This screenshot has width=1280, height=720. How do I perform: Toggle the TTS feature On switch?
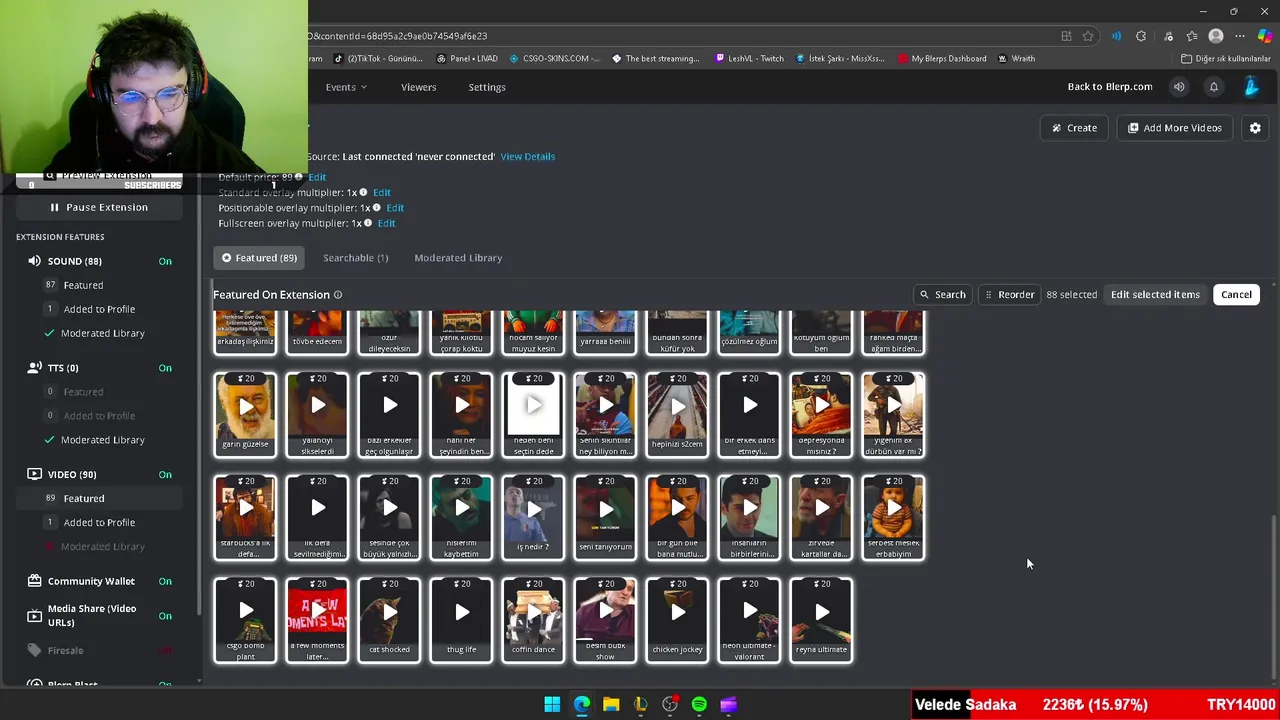pyautogui.click(x=165, y=368)
